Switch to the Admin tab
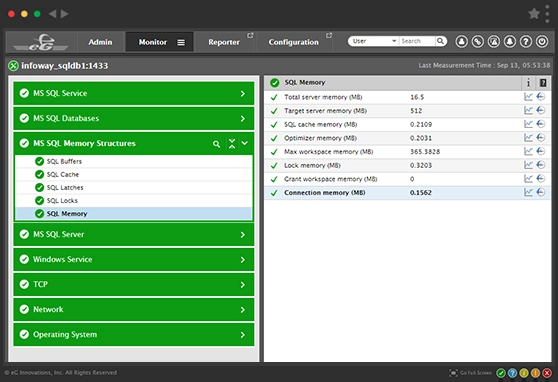The width and height of the screenshot is (558, 382). [100, 42]
